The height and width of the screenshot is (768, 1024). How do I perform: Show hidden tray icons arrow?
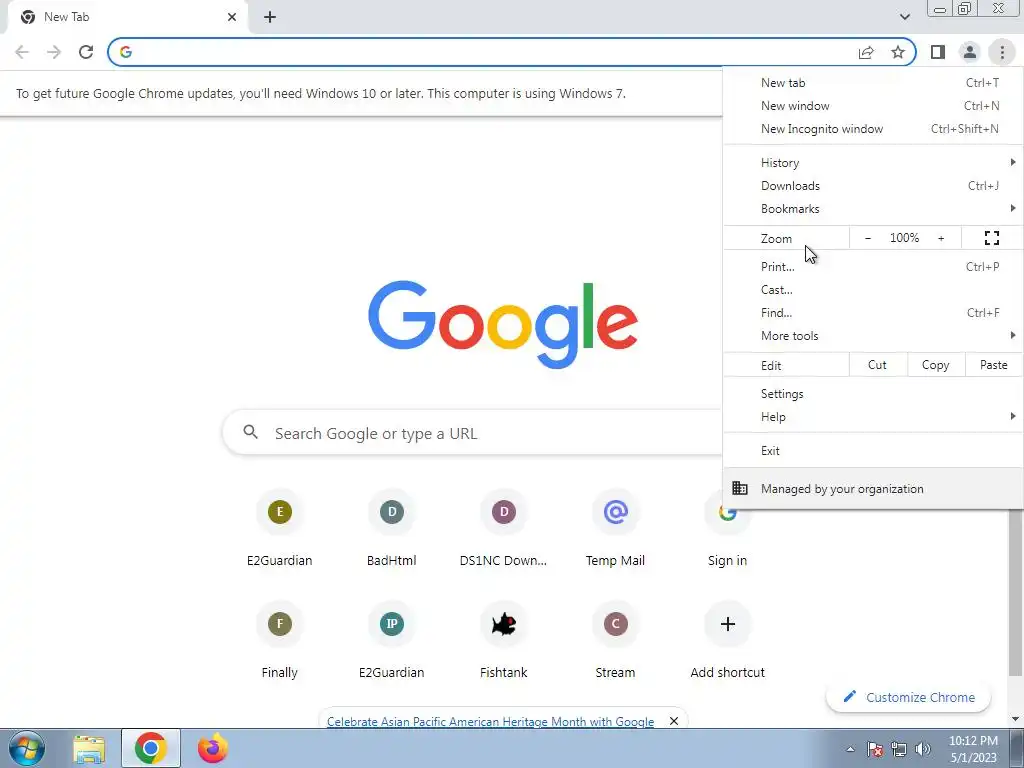(x=850, y=749)
